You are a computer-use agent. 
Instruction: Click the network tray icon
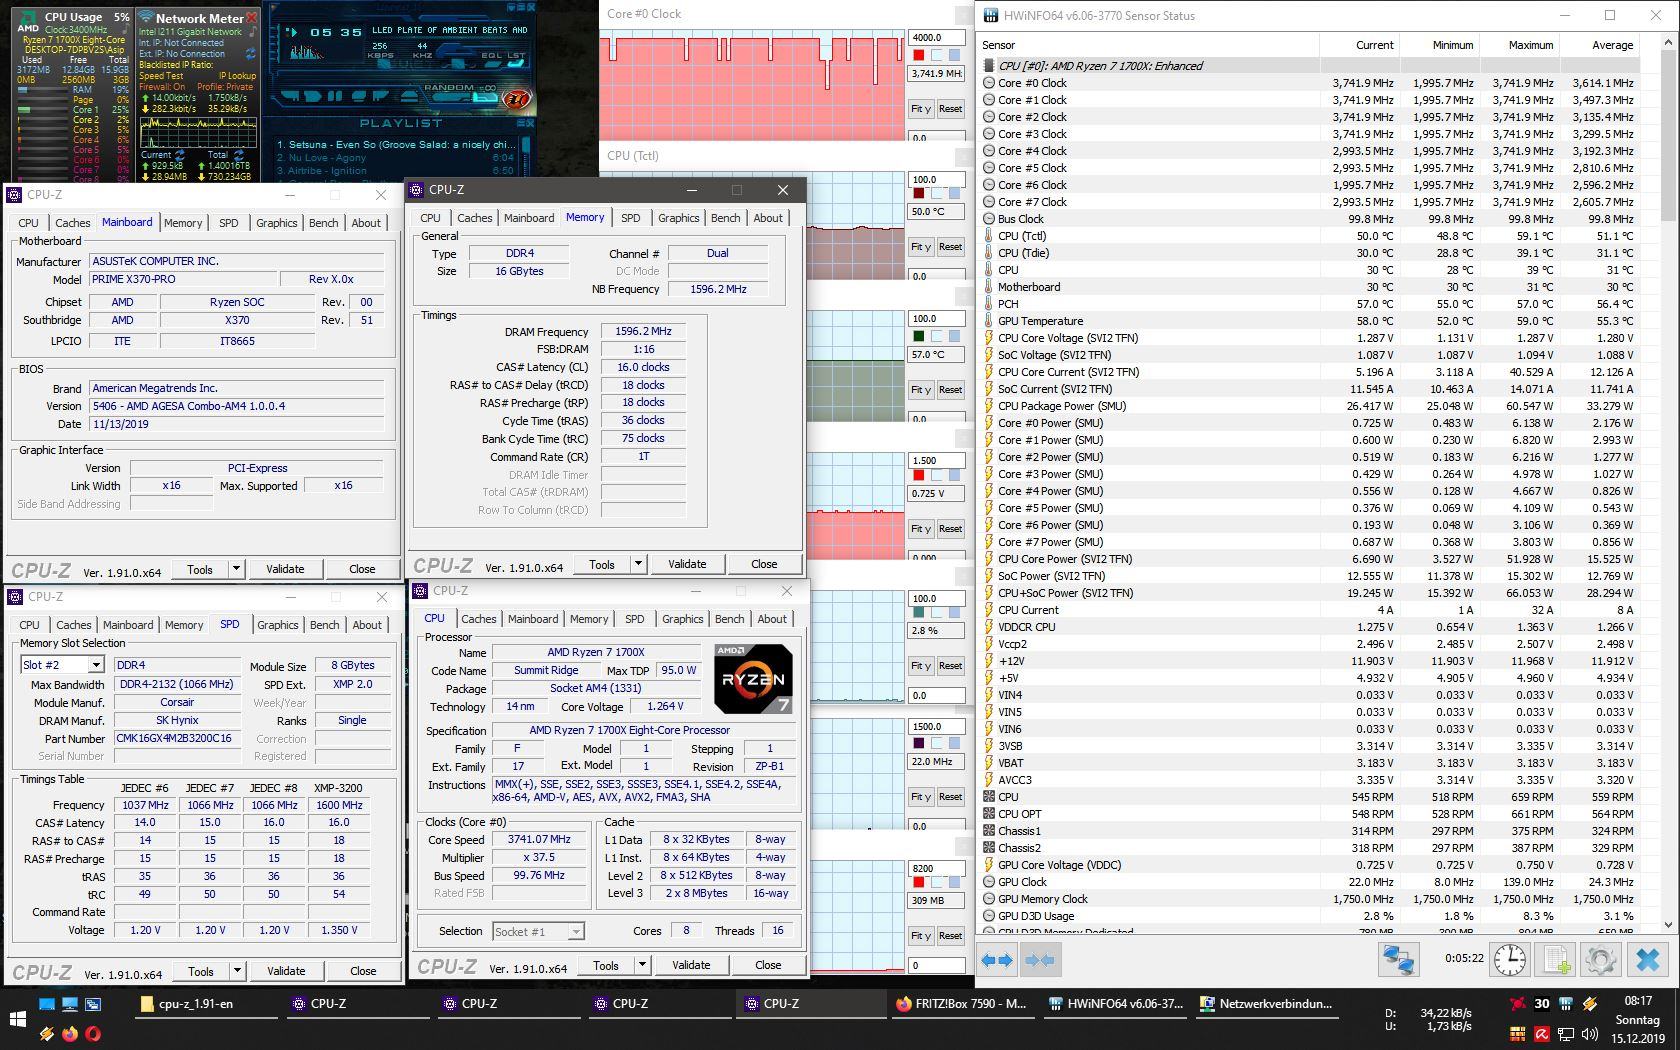pyautogui.click(x=1566, y=1034)
